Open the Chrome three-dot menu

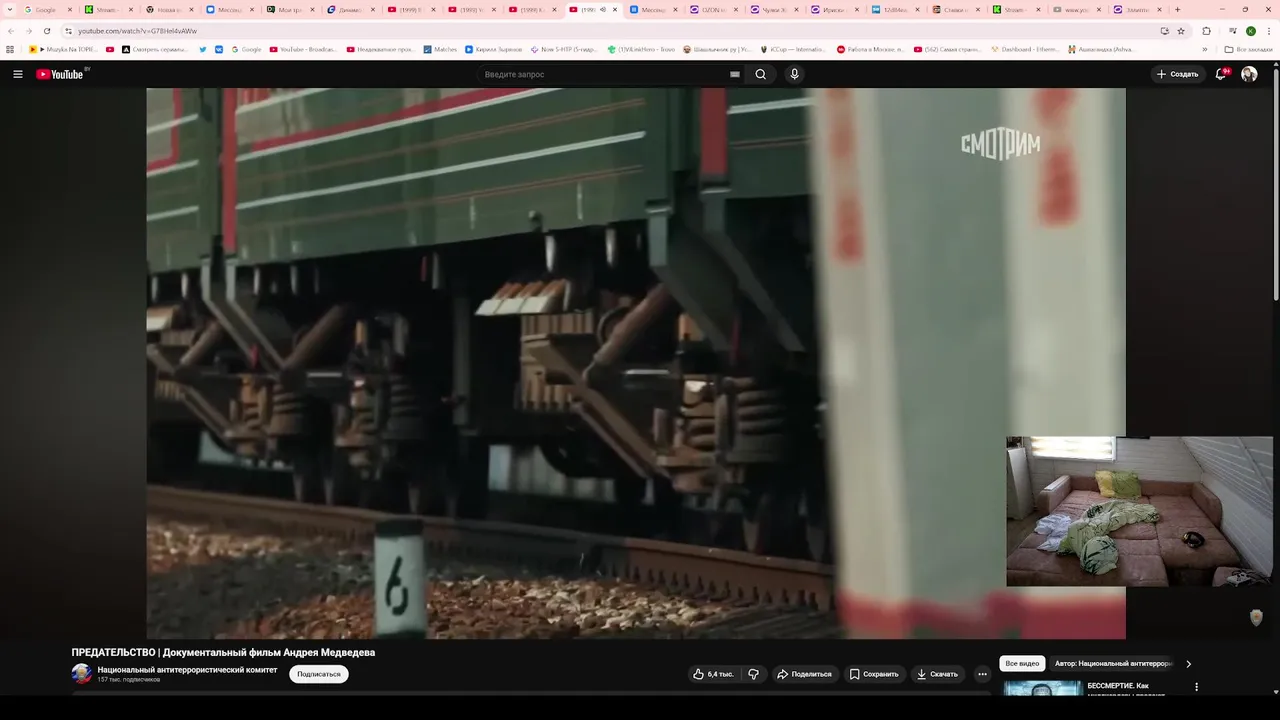tap(1269, 31)
